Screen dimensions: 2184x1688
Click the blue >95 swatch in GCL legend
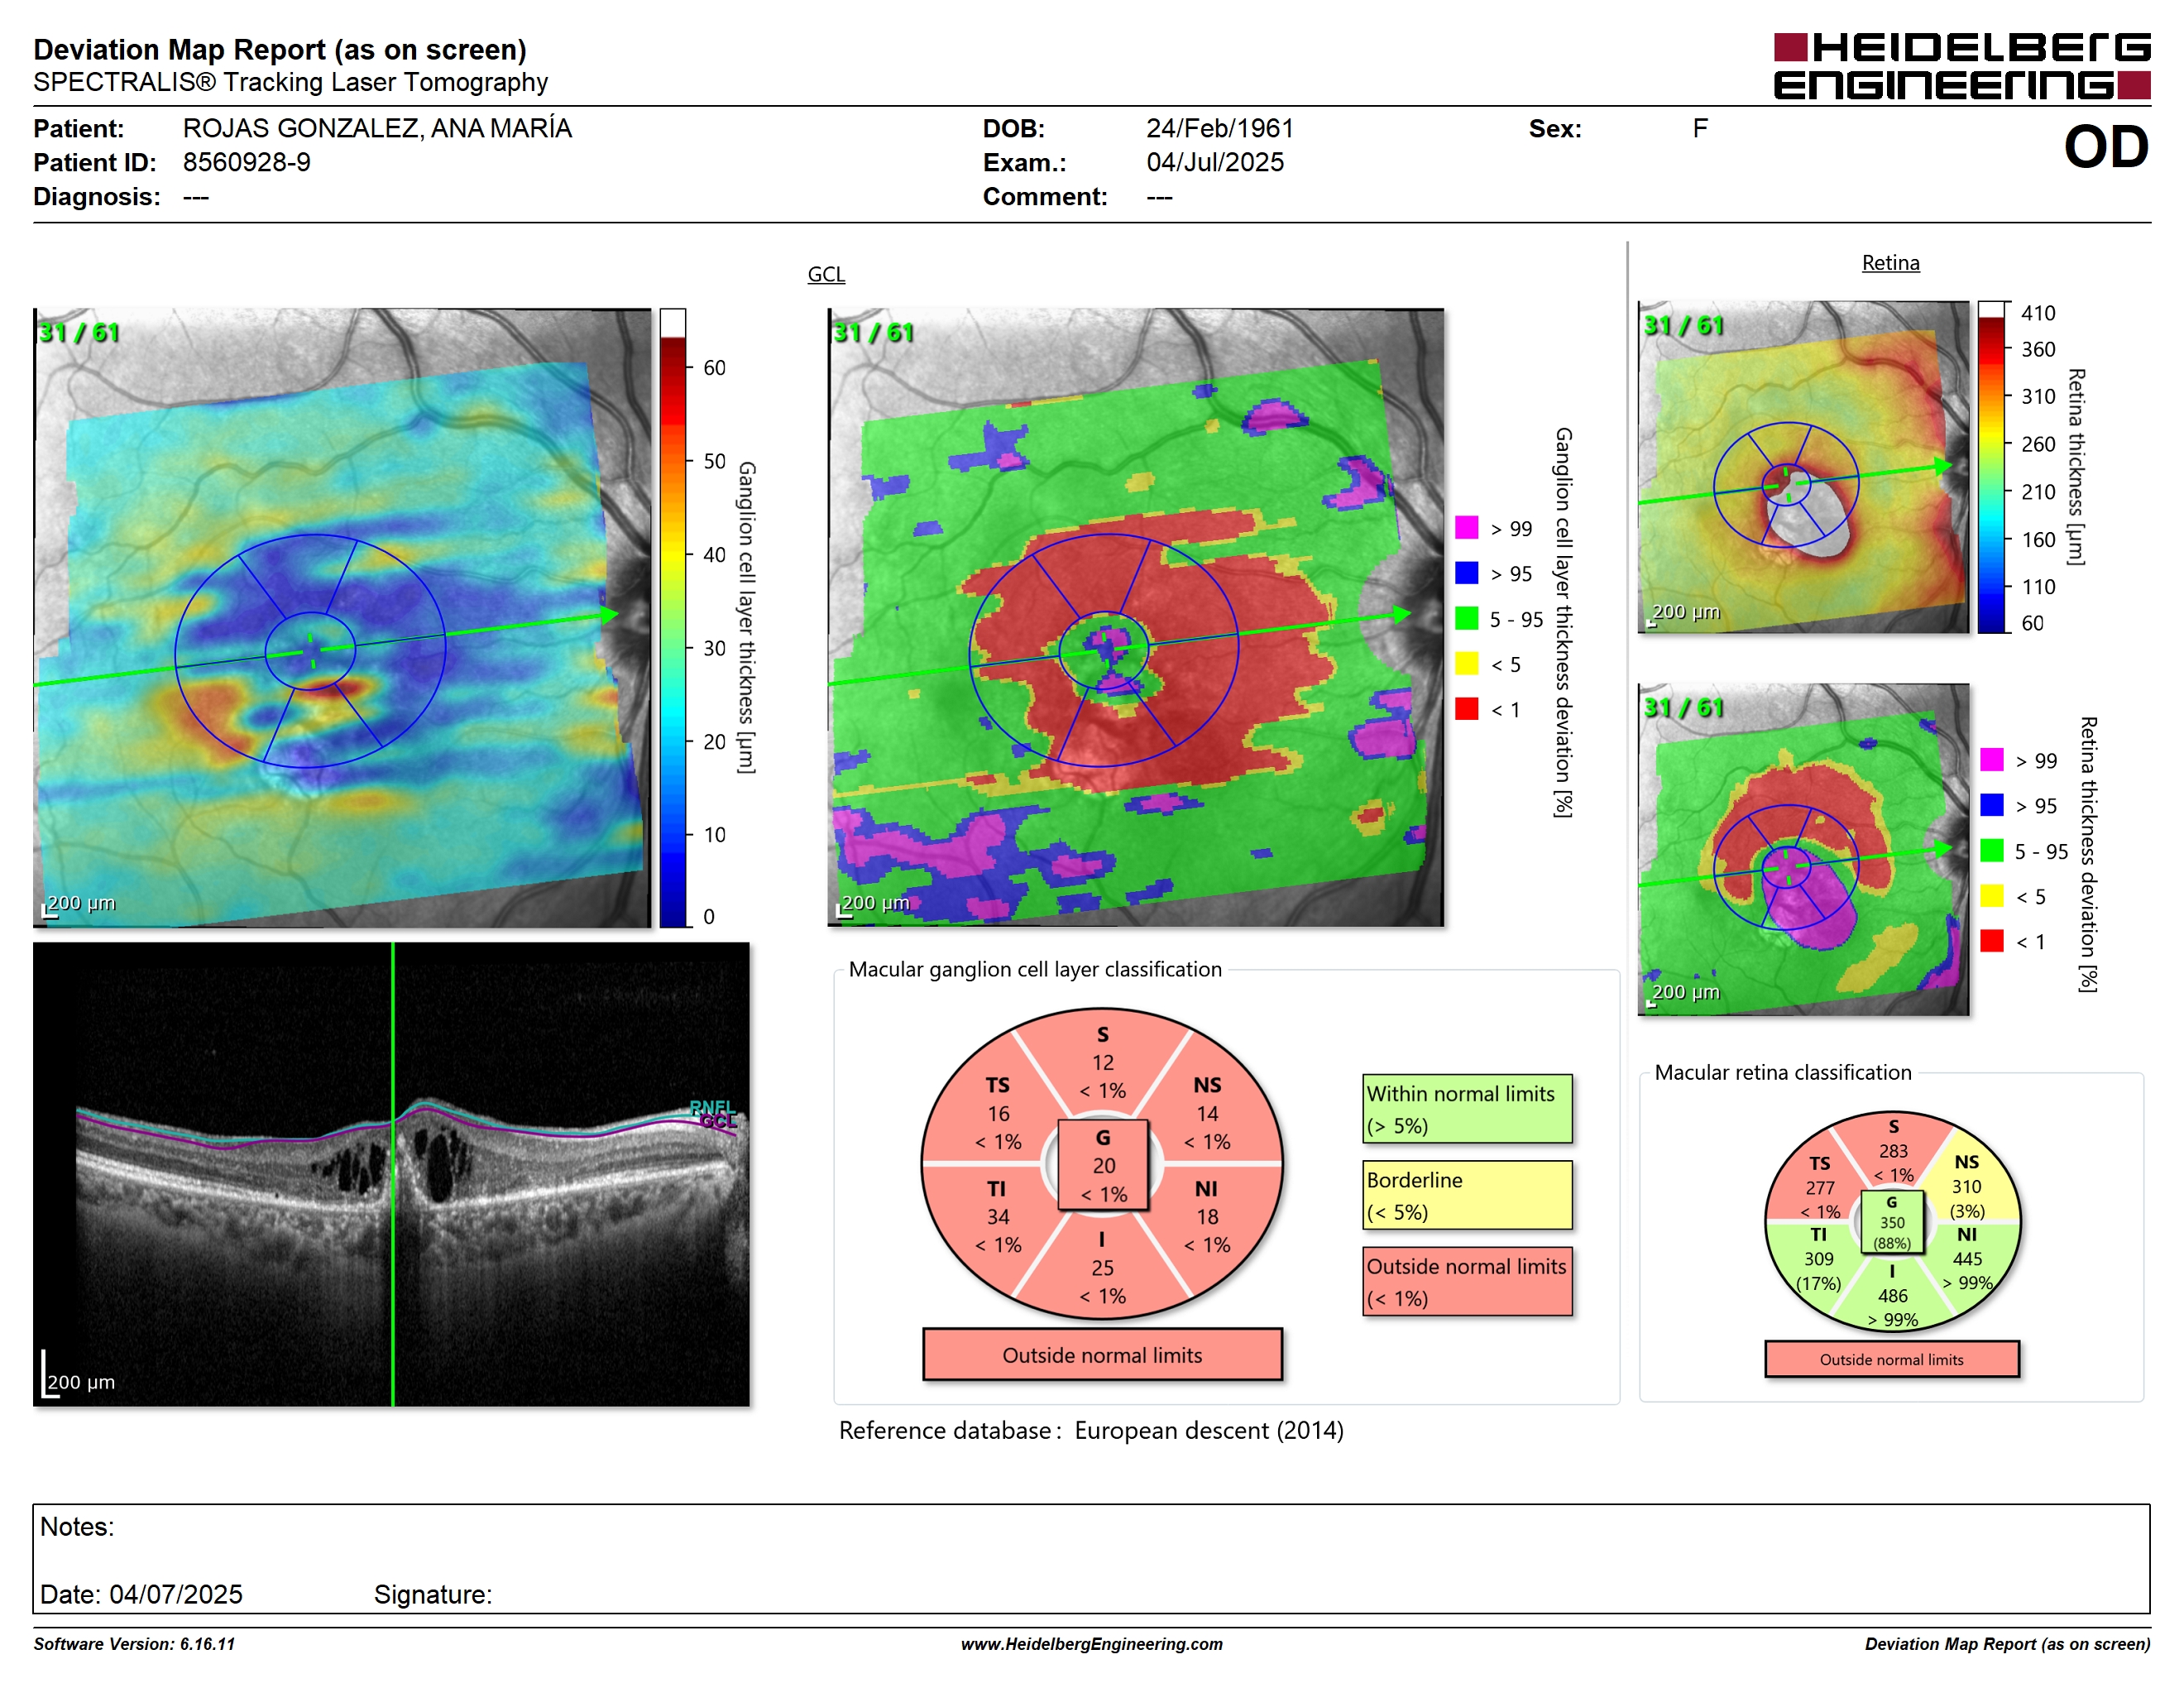tap(1466, 572)
